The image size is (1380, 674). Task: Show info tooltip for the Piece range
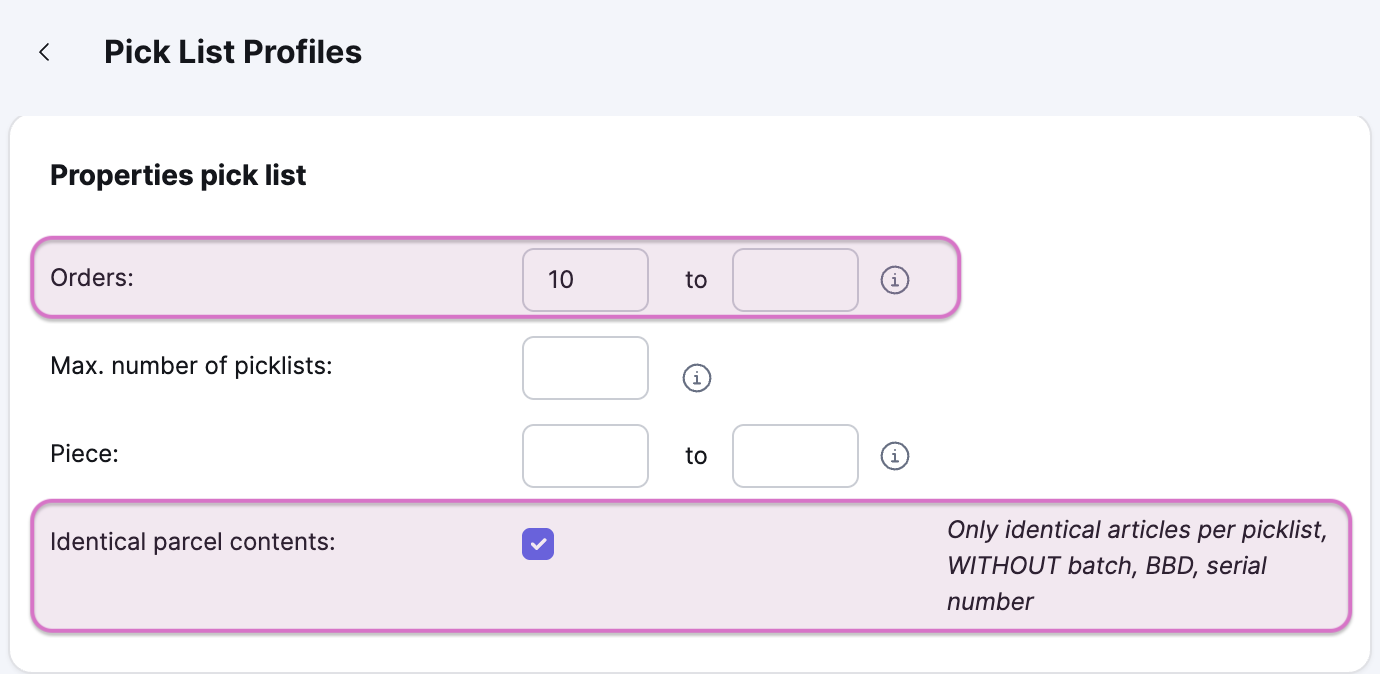(x=895, y=456)
